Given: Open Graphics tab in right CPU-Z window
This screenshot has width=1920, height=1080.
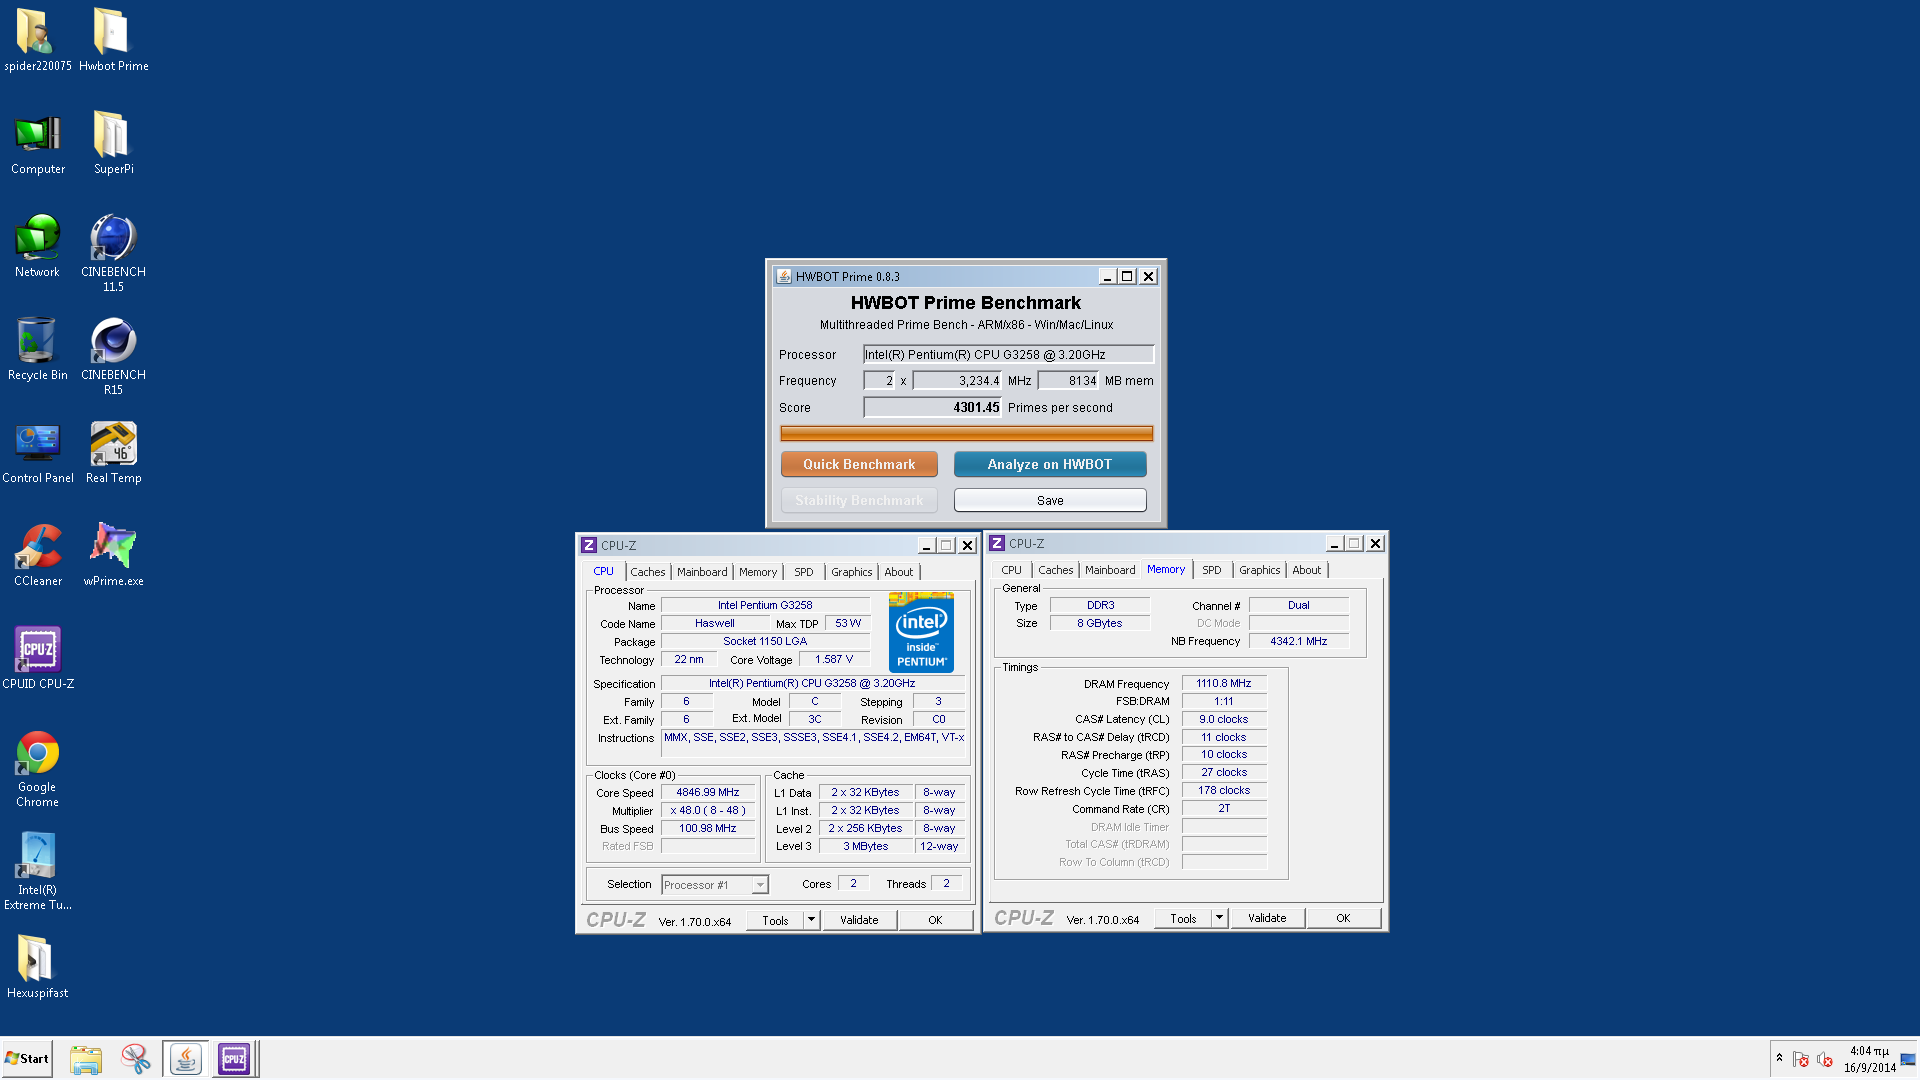Looking at the screenshot, I should coord(1259,570).
